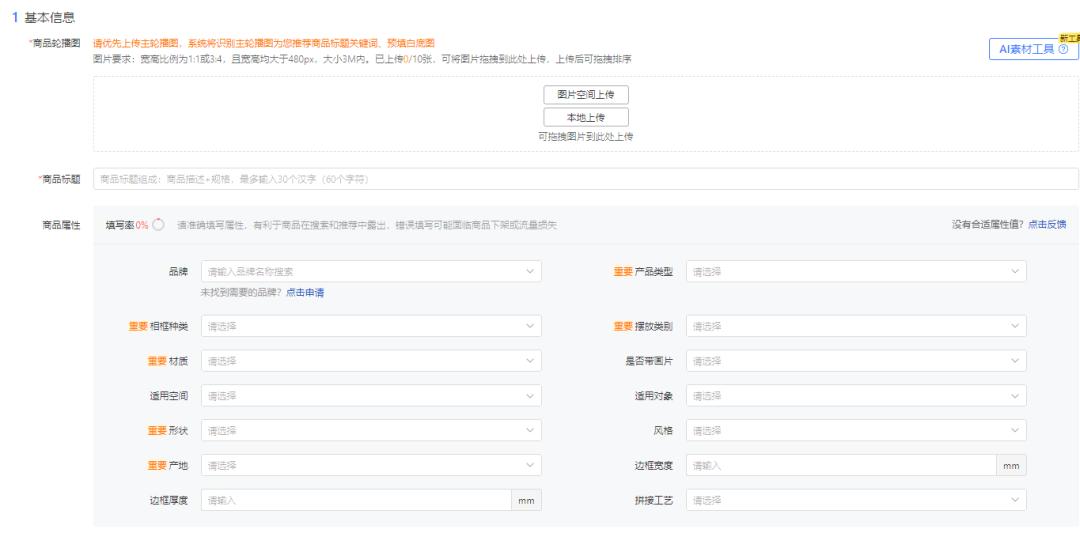Click the 边框厚度 input field

tap(356, 501)
